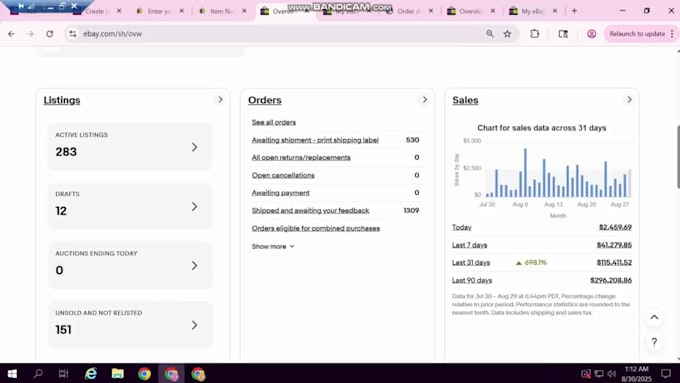Image resolution: width=680 pixels, height=383 pixels.
Task: Open the network tray icon
Action: click(x=599, y=373)
